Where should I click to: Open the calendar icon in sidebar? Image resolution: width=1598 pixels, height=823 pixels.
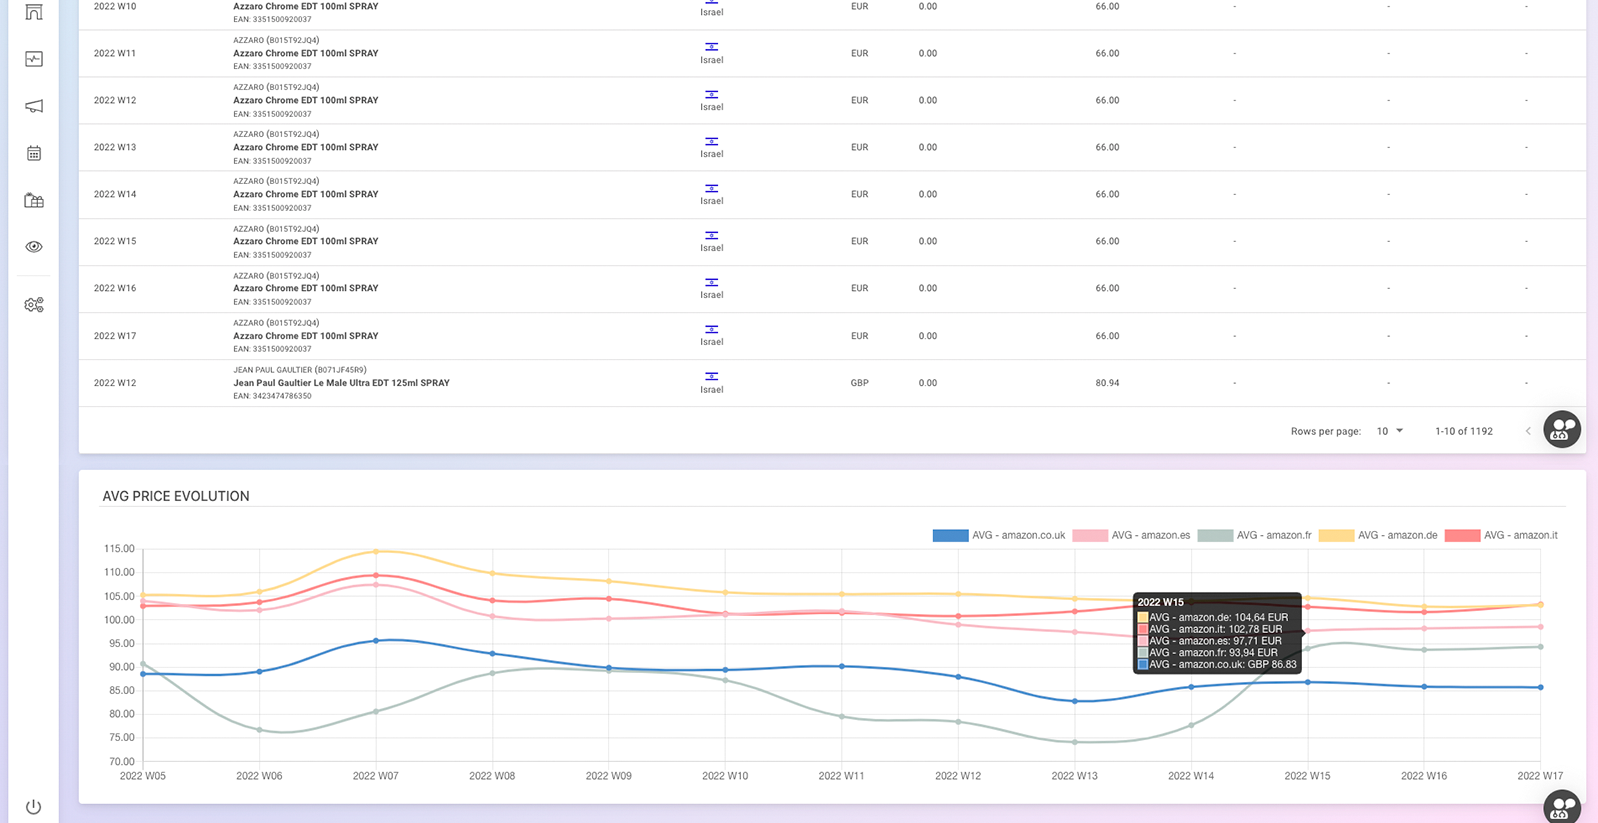point(34,153)
